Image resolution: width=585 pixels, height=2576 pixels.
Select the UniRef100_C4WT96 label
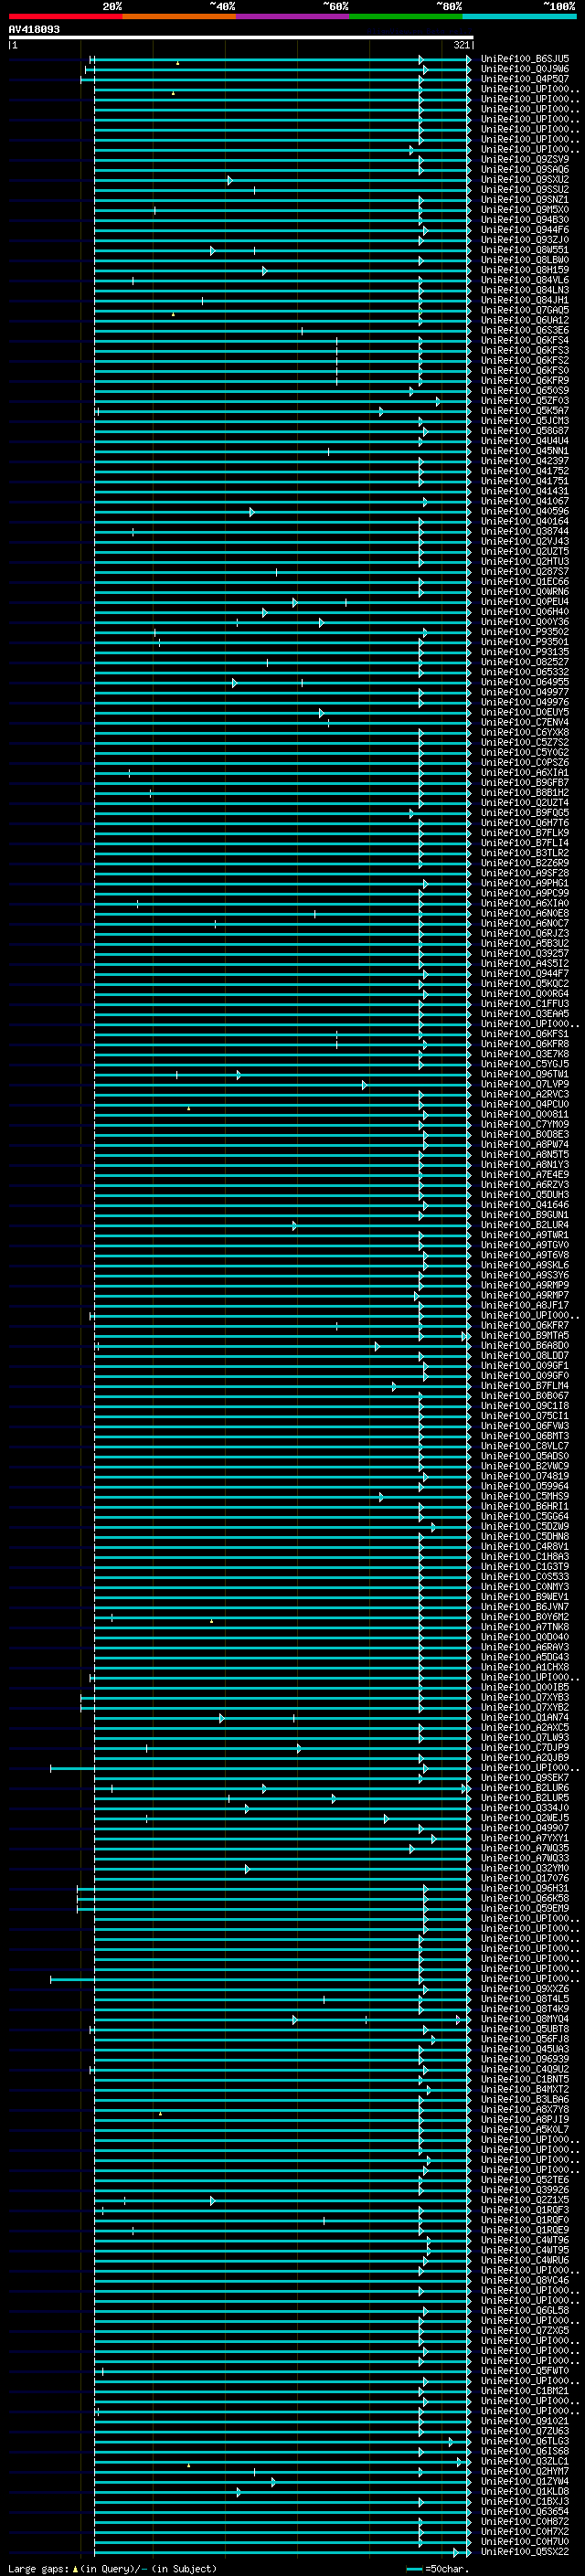coord(525,2240)
